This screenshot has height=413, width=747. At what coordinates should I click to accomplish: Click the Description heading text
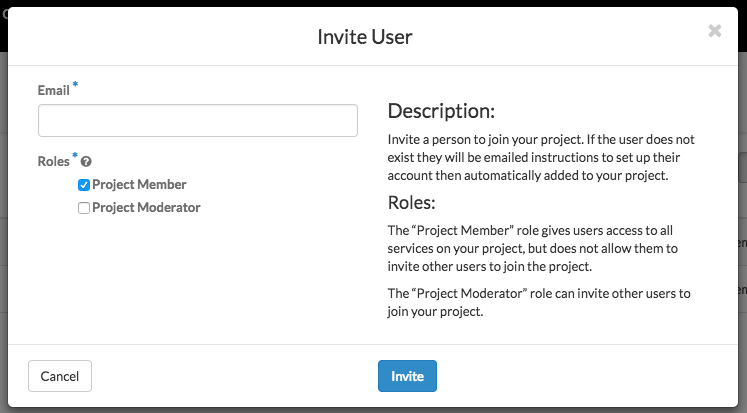pyautogui.click(x=441, y=111)
